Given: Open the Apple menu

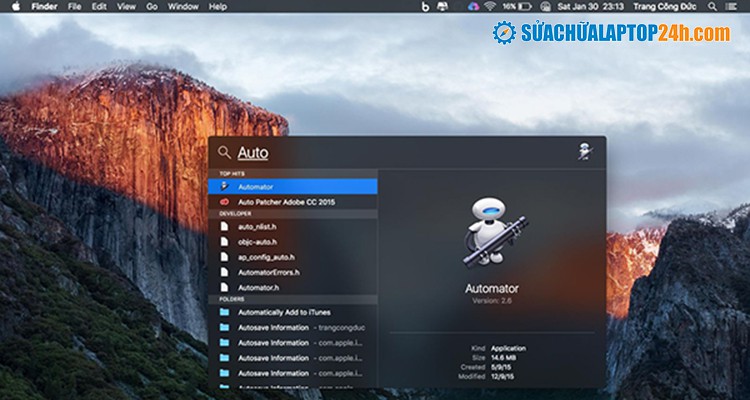Looking at the screenshot, I should [16, 6].
